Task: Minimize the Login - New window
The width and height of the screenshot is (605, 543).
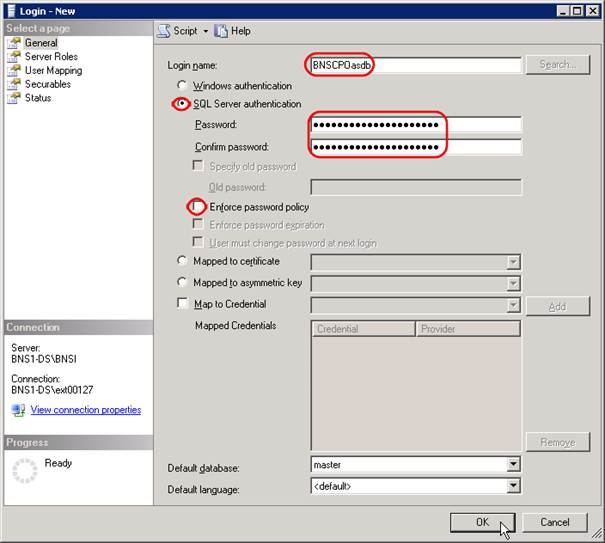Action: (x=563, y=11)
